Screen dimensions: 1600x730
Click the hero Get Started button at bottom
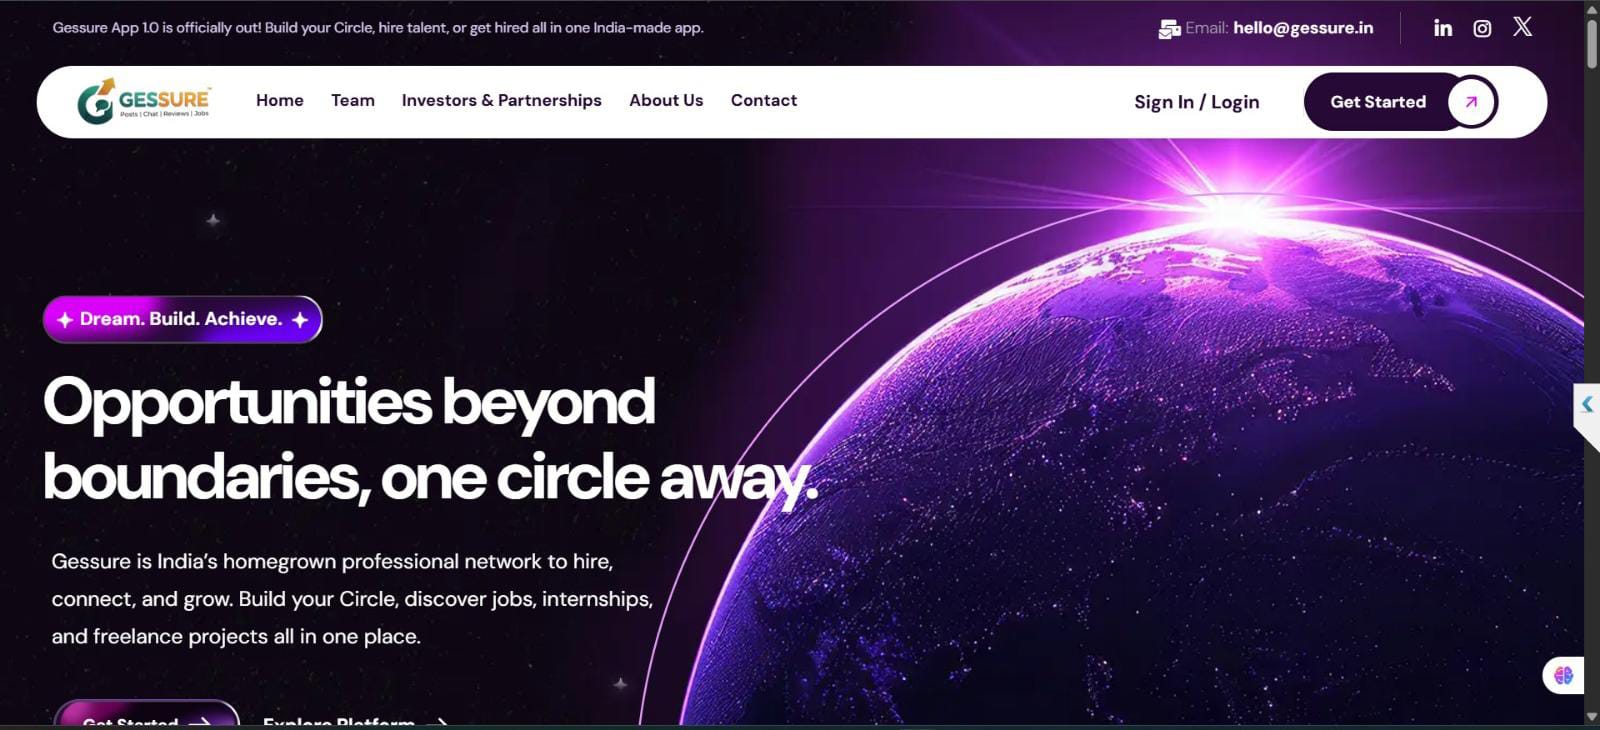[146, 715]
